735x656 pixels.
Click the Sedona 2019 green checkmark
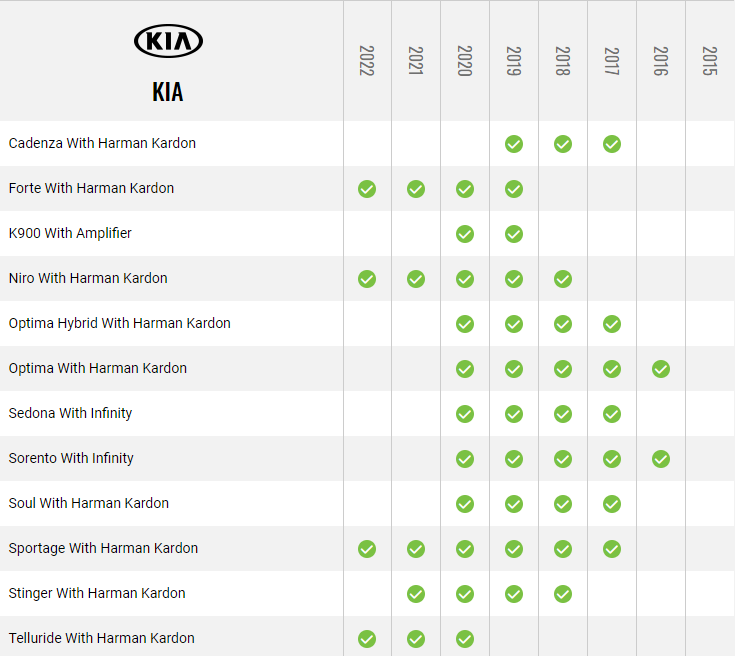[514, 414]
